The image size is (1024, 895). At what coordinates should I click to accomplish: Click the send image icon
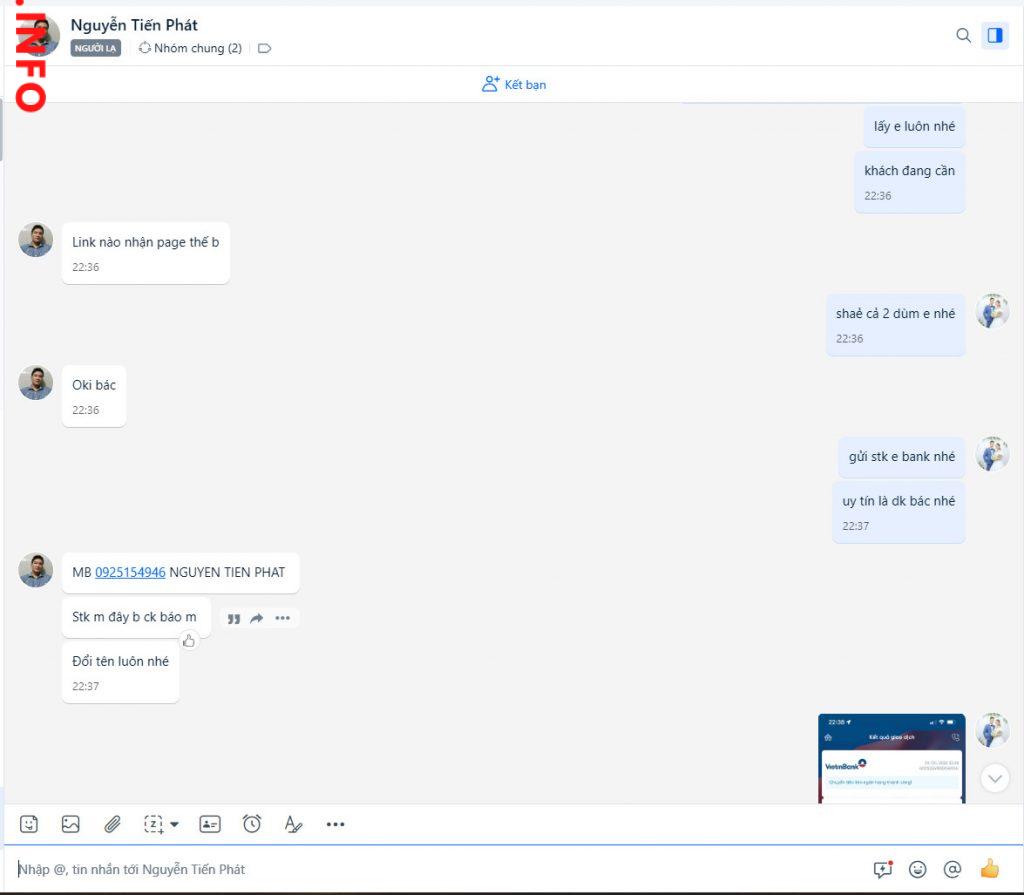70,824
